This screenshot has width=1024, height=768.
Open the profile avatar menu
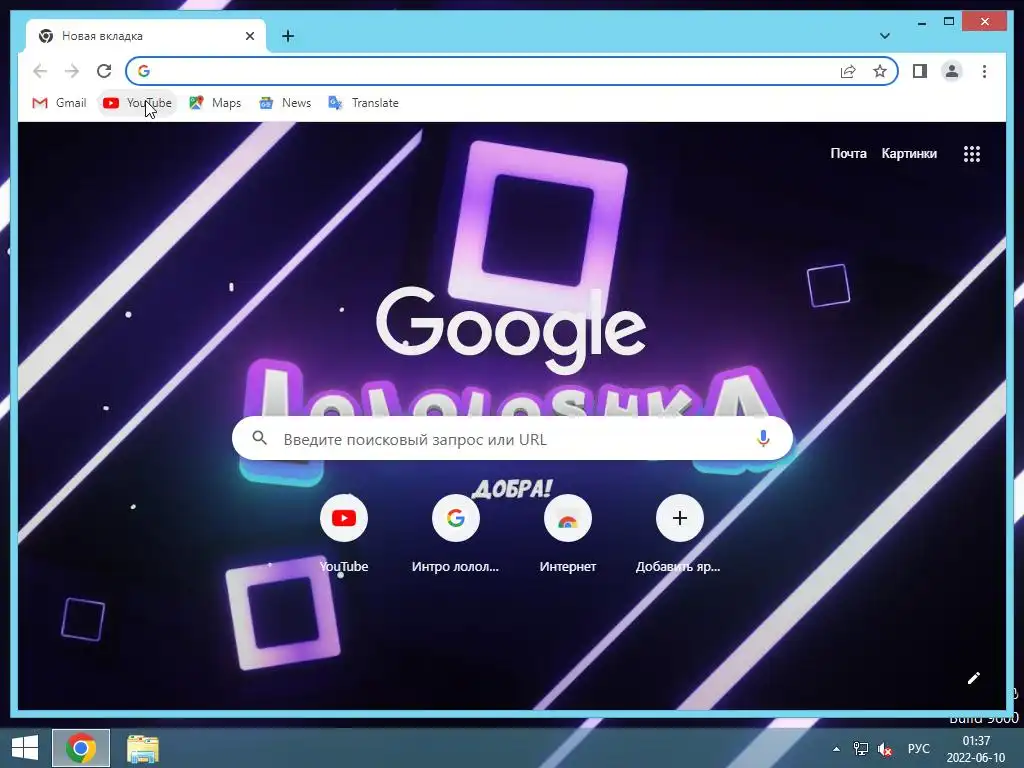pyautogui.click(x=952, y=71)
